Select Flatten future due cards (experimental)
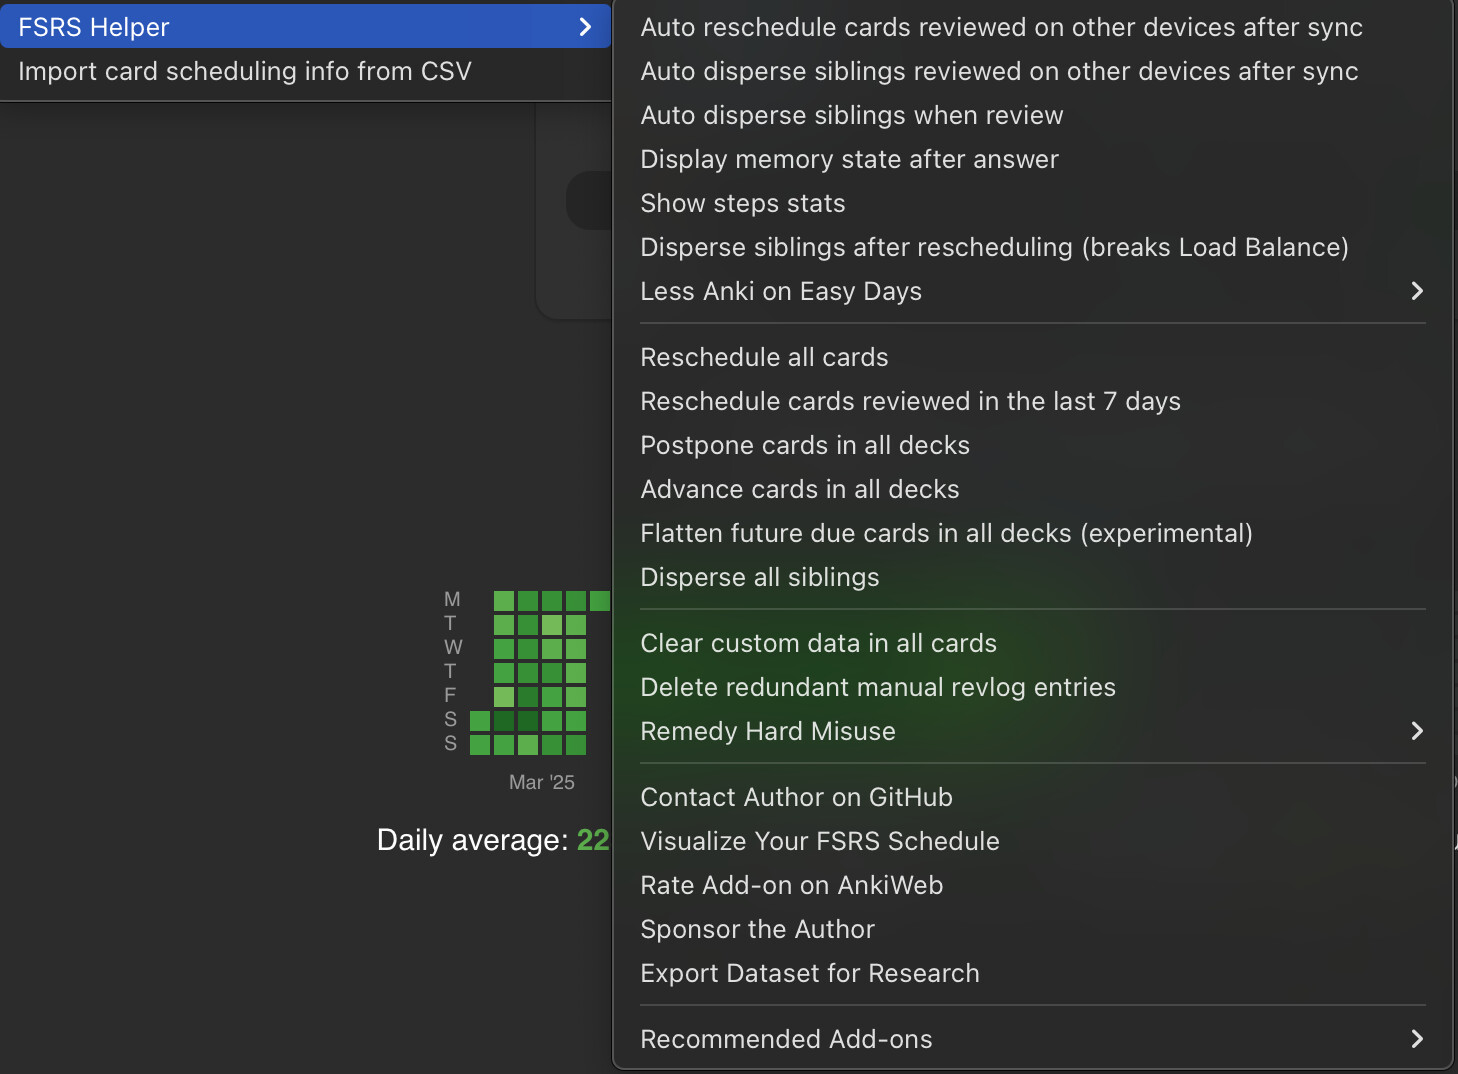 [1032, 533]
